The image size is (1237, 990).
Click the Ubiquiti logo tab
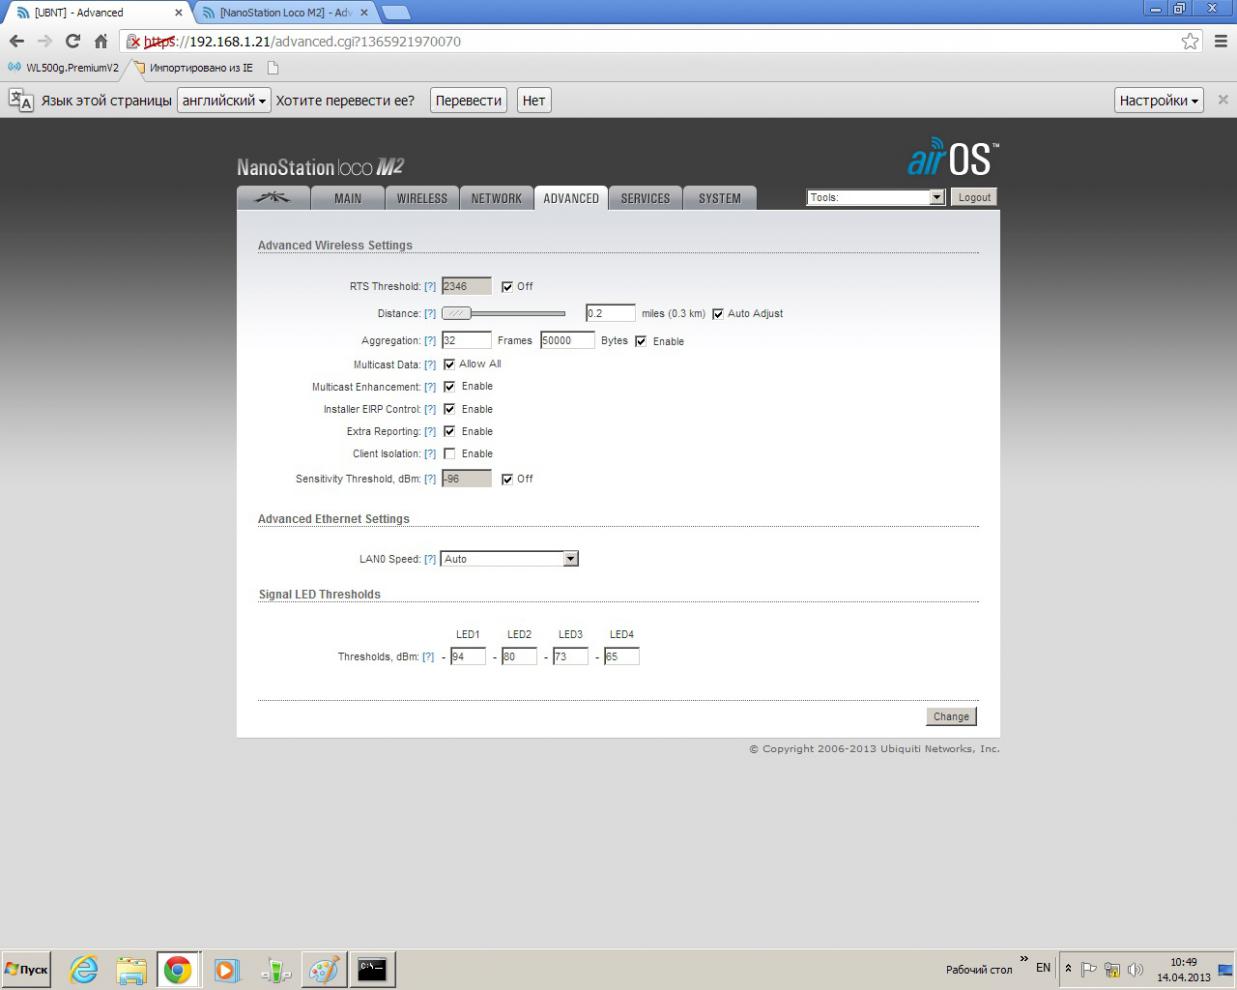(x=273, y=197)
